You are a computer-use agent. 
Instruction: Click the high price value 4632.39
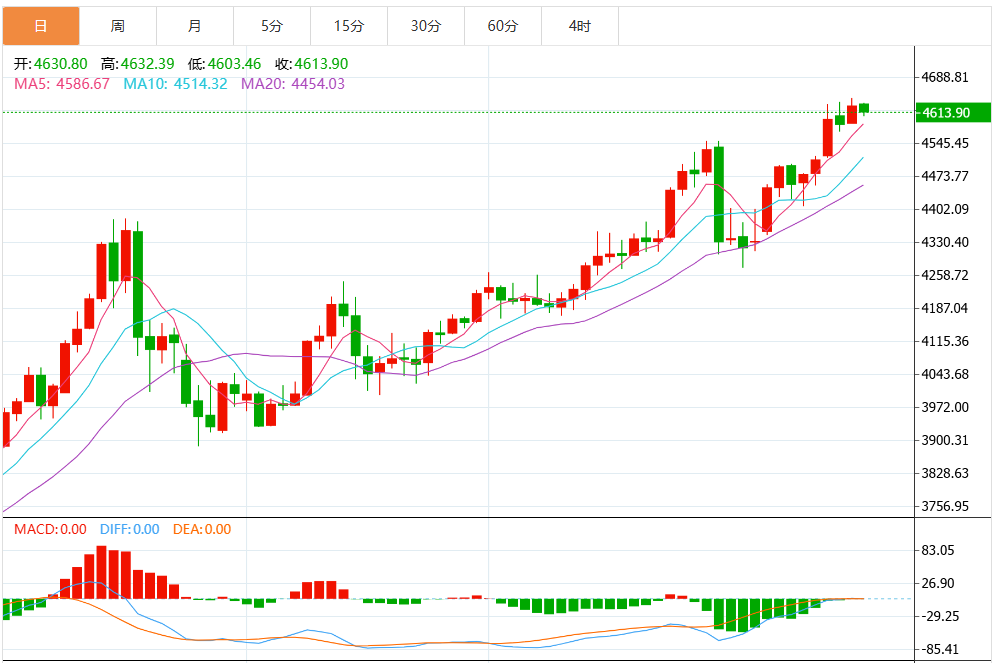point(147,64)
